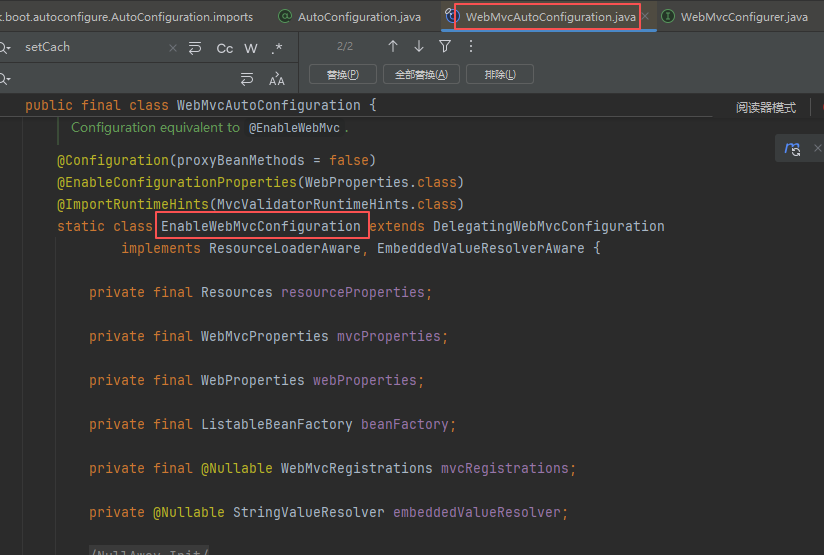This screenshot has width=824, height=555.
Task: Toggle 阅读器模式 reader mode
Action: 766,108
